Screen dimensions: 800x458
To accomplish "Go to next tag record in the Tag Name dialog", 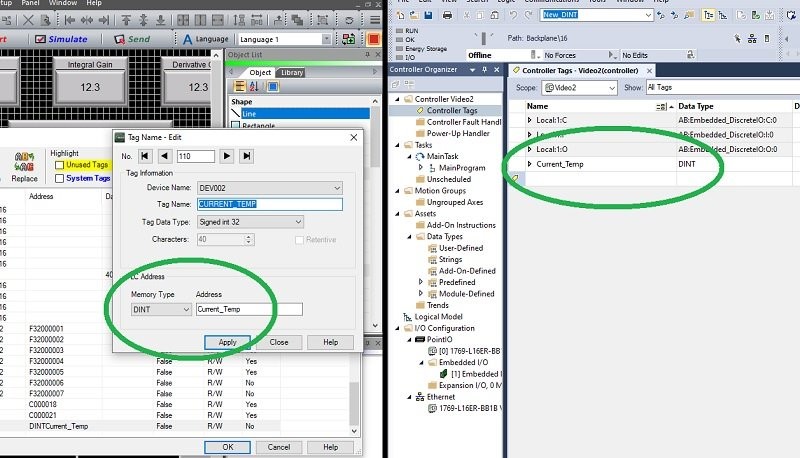I will pos(227,156).
